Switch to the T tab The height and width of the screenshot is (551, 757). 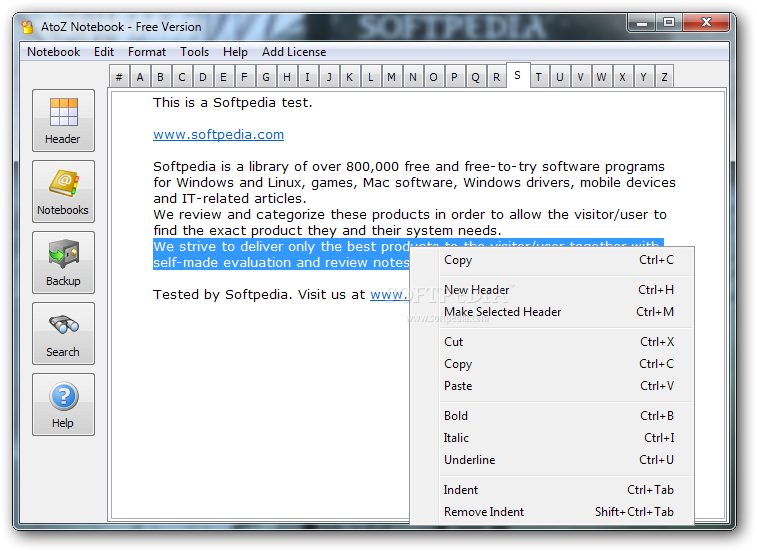[x=539, y=77]
